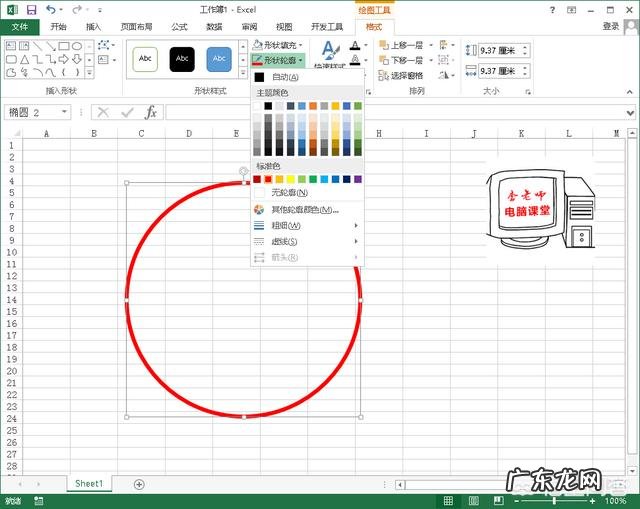Image resolution: width=640 pixels, height=509 pixels.
Task: Open the ribbon display options icon
Action: point(571,10)
